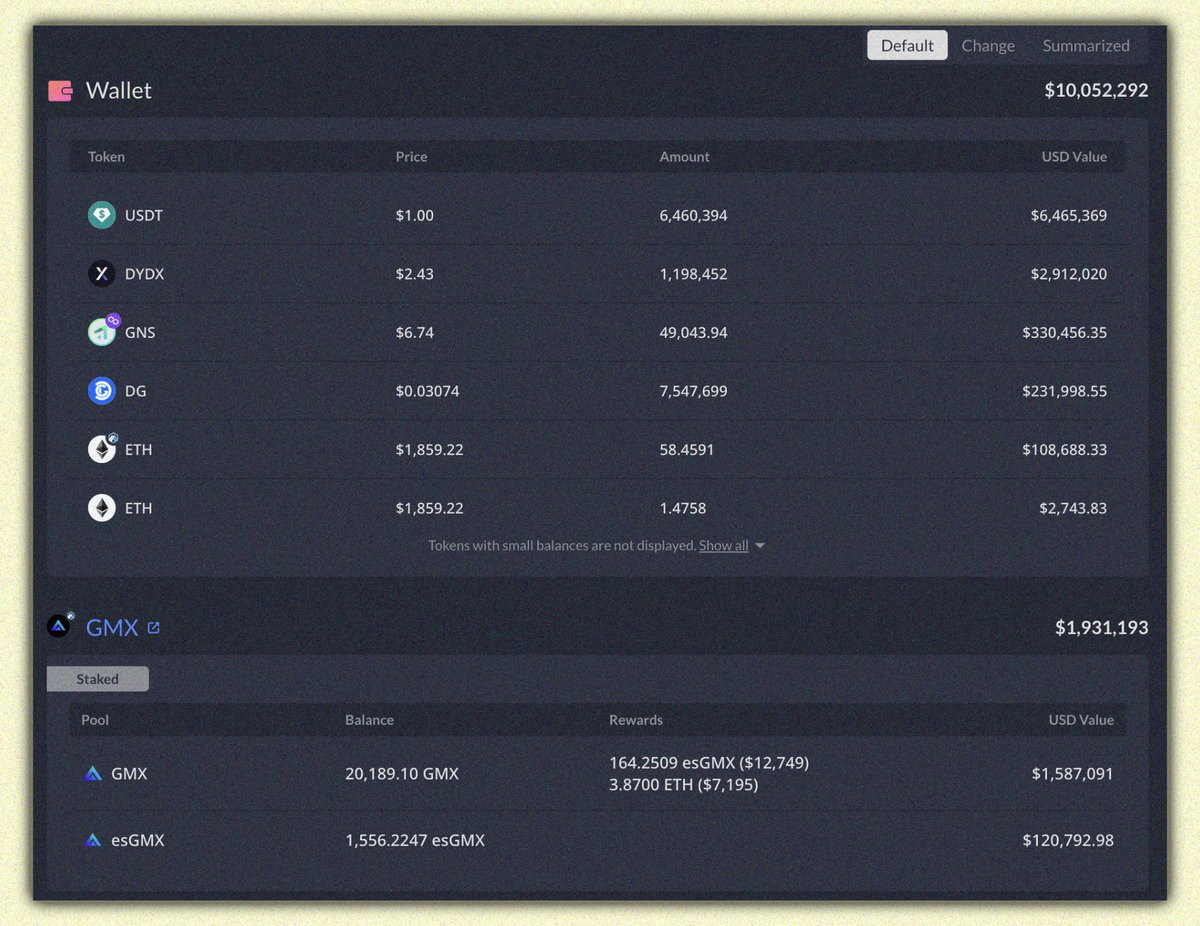This screenshot has width=1200, height=926.
Task: Select the Default view toggle
Action: pyautogui.click(x=907, y=46)
